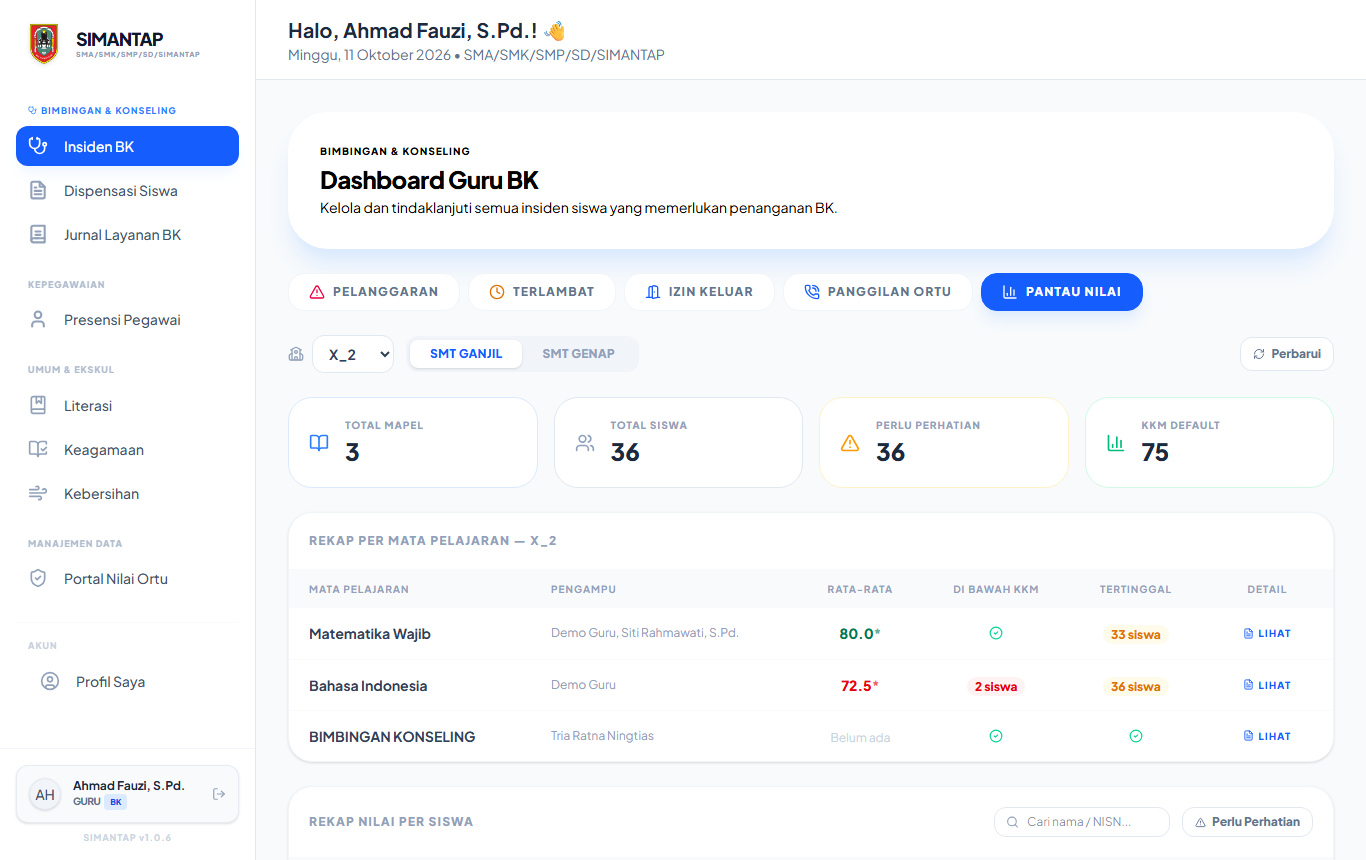Click the green check under Di Bawah KKM for Matematika Wajib
This screenshot has width=1366, height=860.
click(x=996, y=633)
